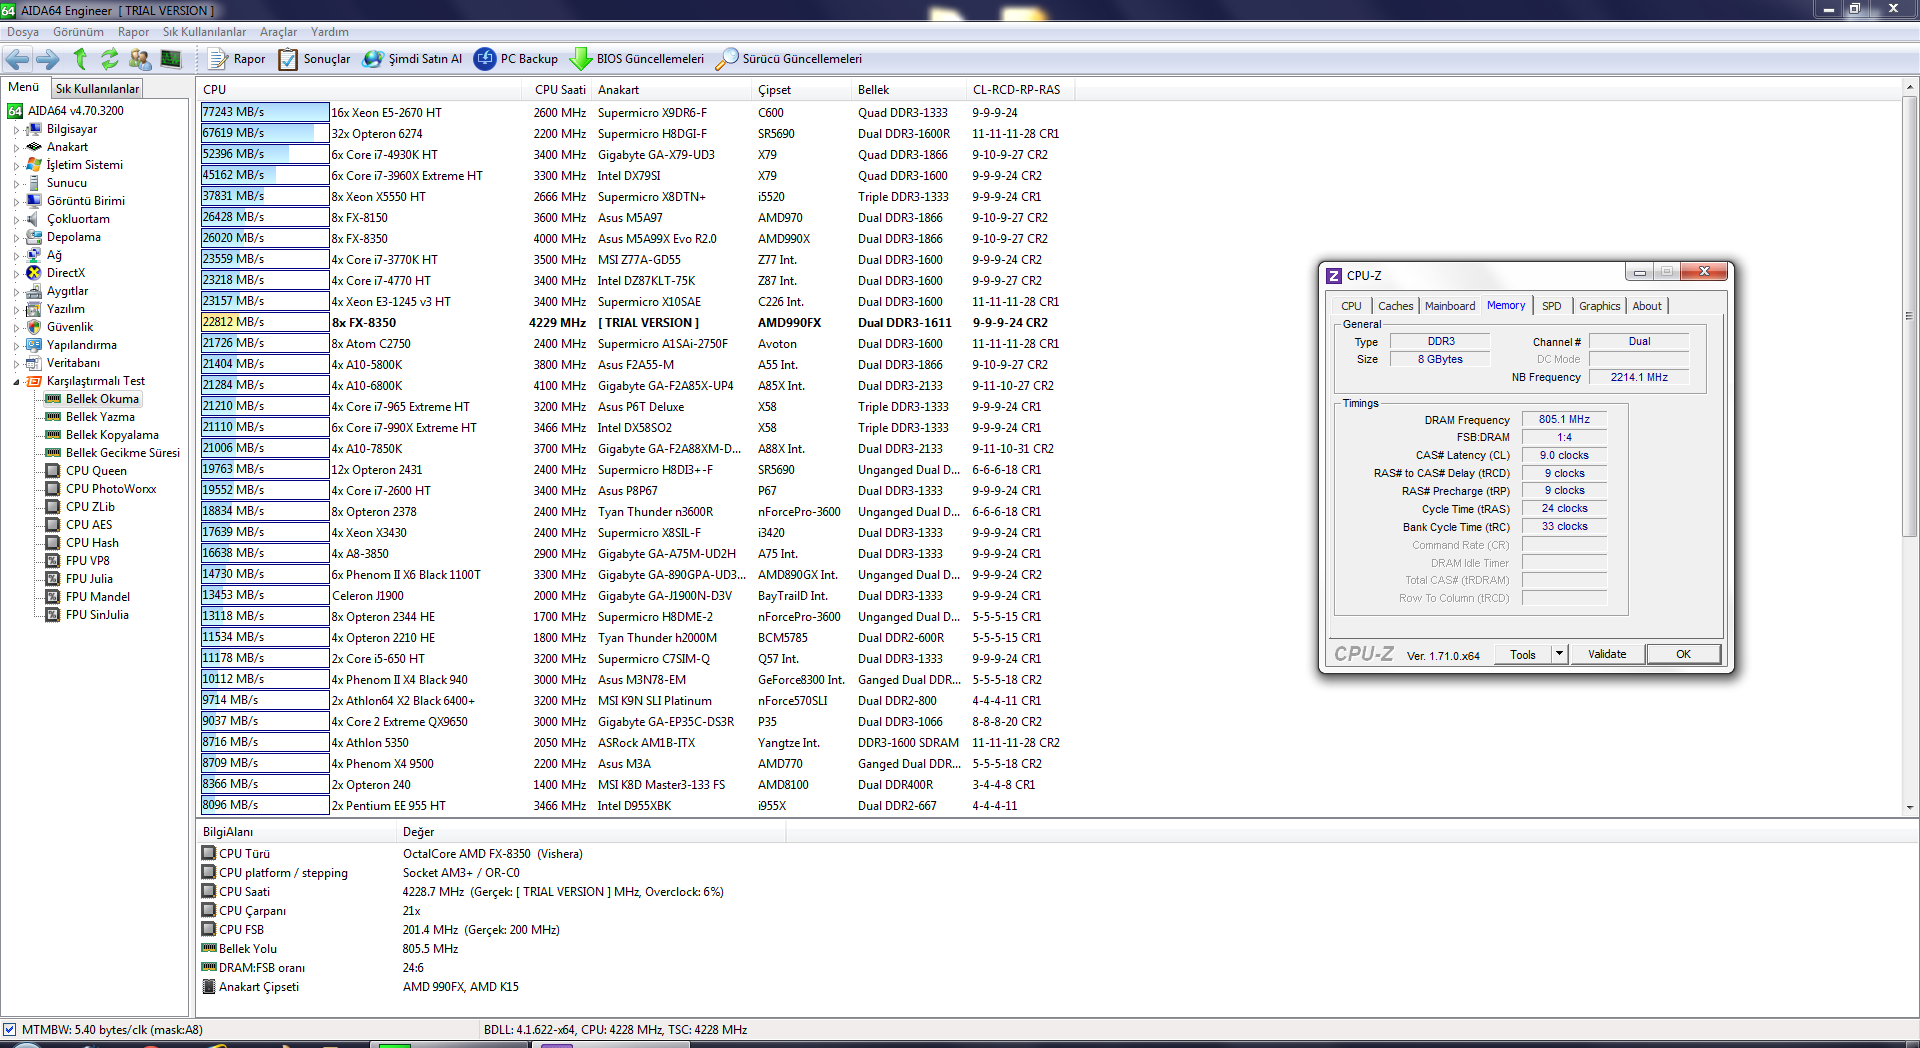Expand the Sunucu tree node

pos(17,184)
